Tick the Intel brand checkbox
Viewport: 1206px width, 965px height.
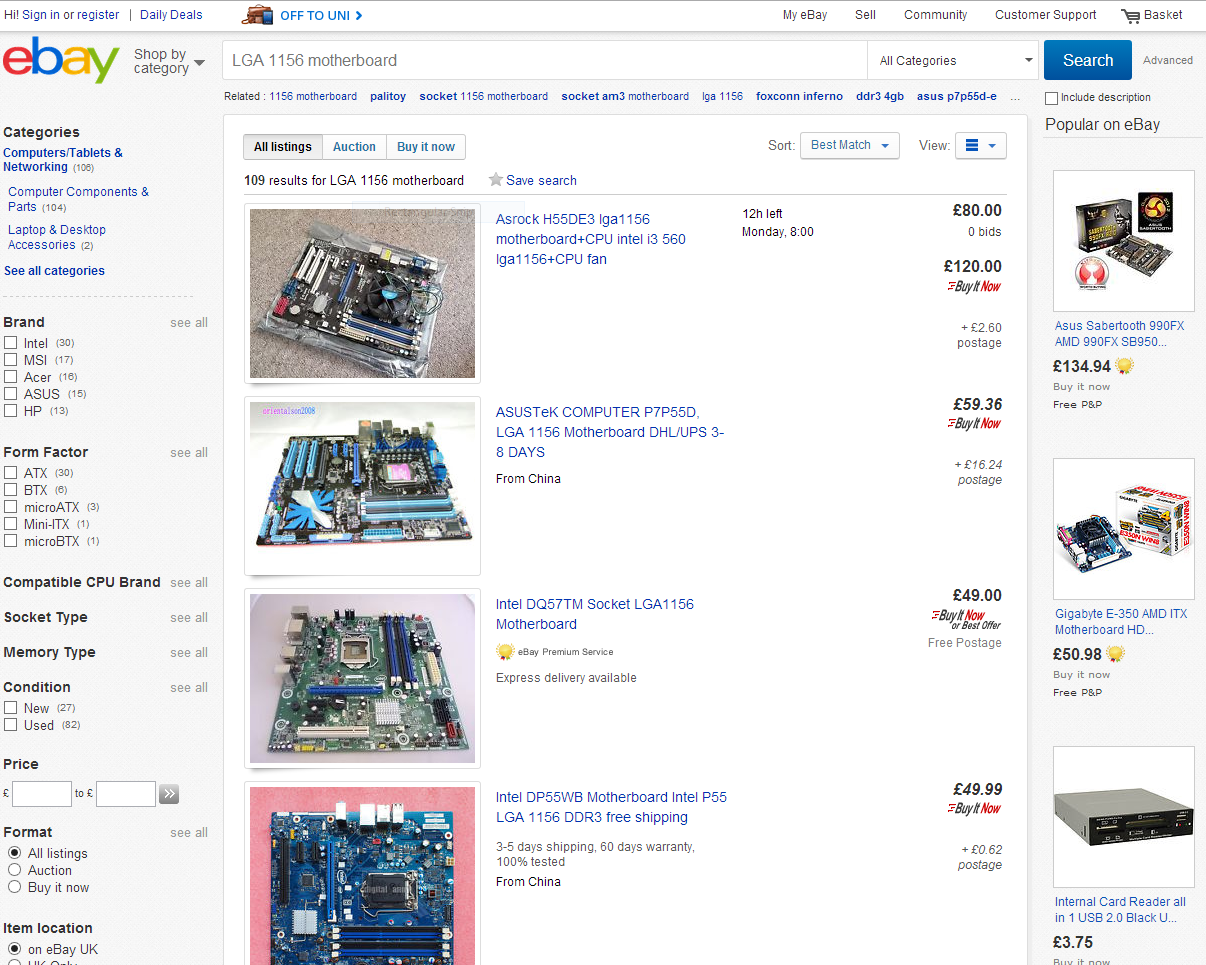point(10,343)
